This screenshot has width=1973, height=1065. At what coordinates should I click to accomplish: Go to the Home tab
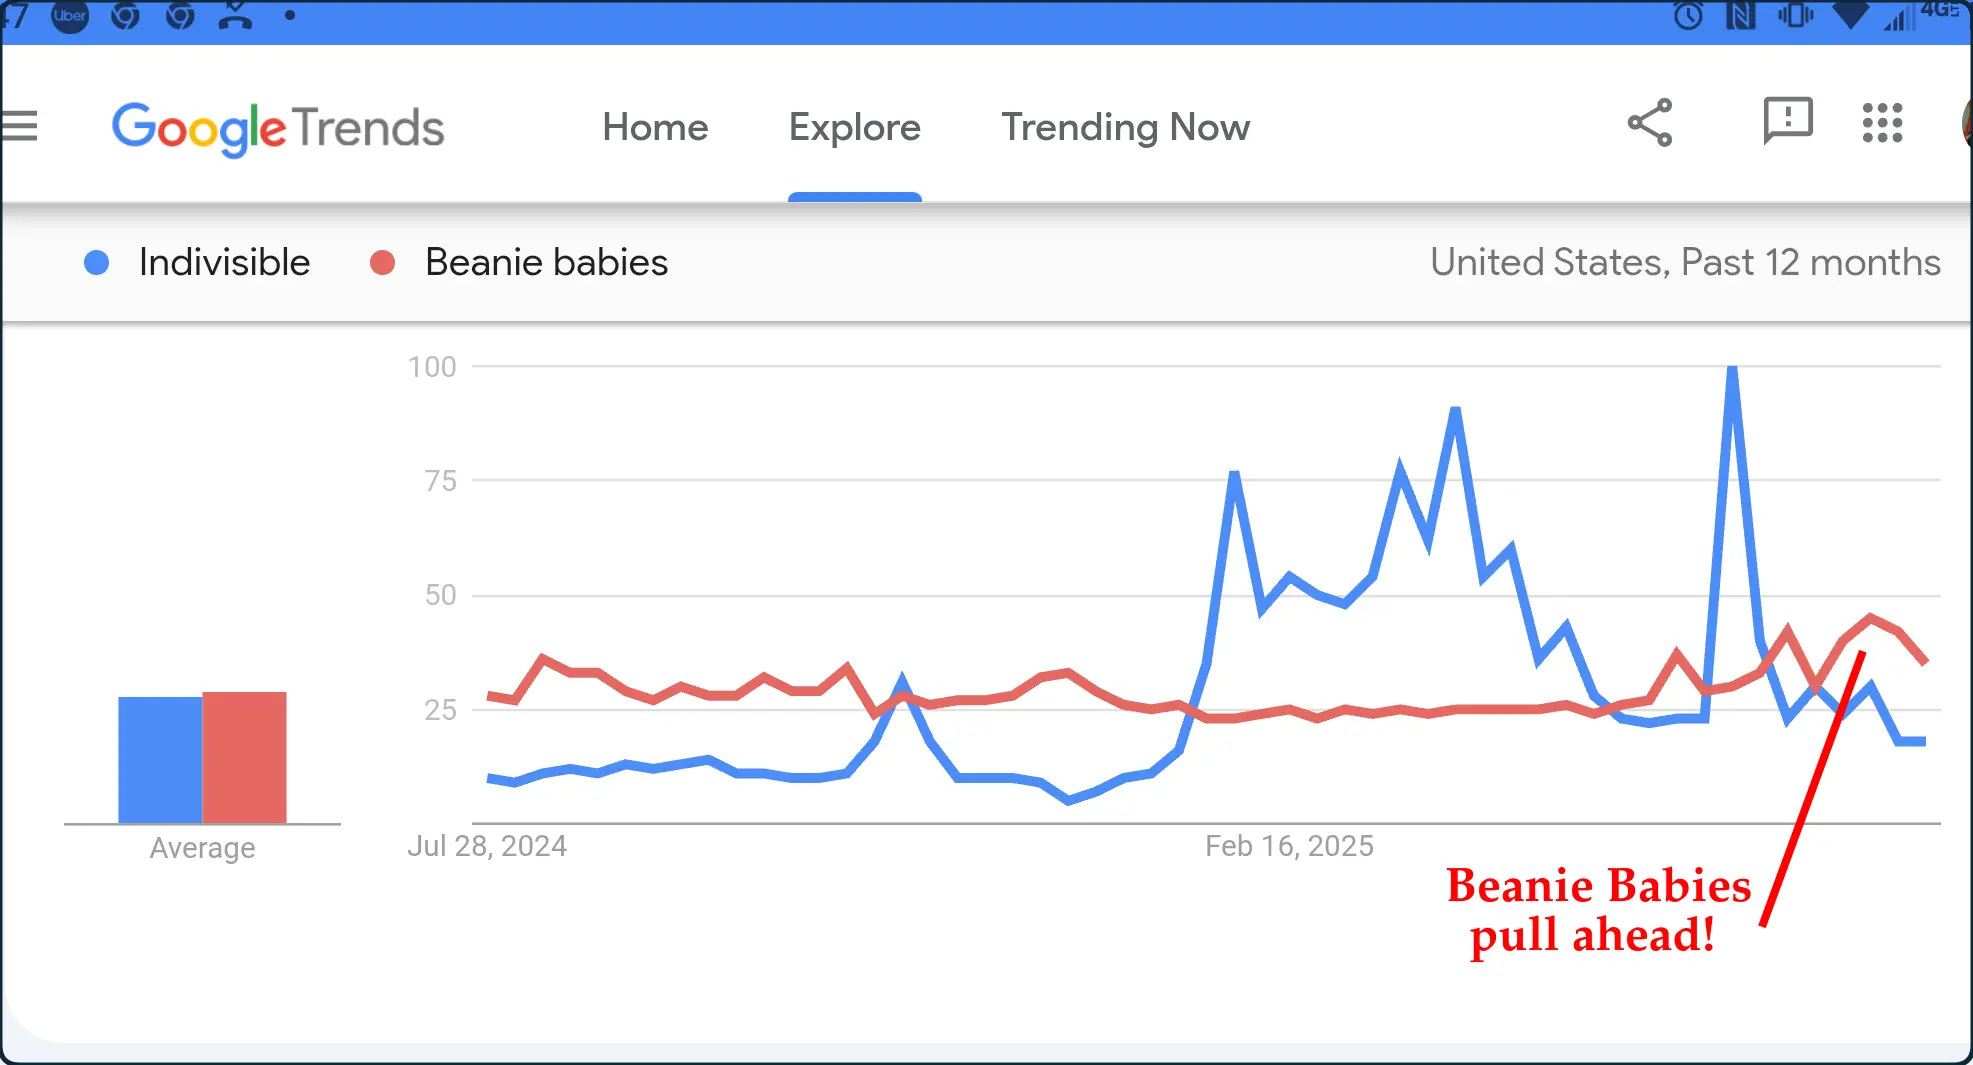pyautogui.click(x=655, y=127)
